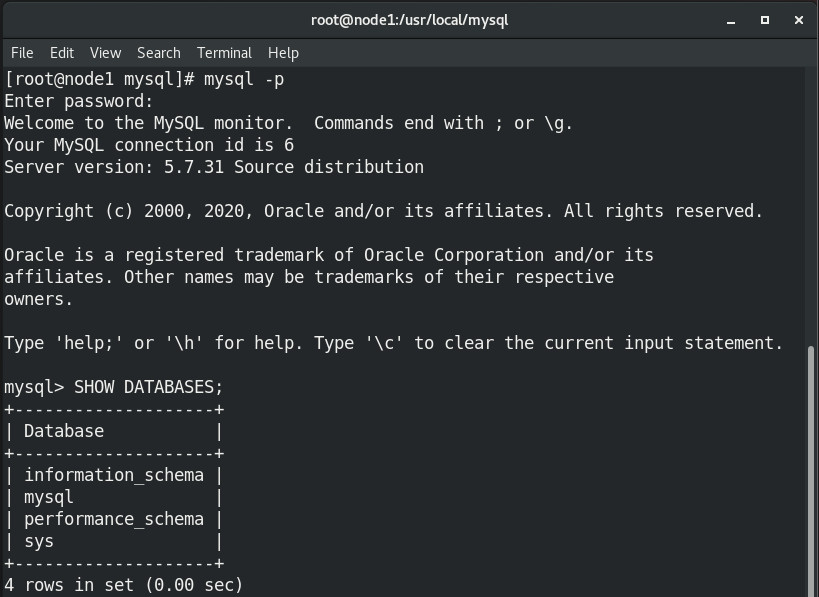Click 'Welcome to the MySQL monitor' line
The height and width of the screenshot is (597, 819).
[x=289, y=123]
